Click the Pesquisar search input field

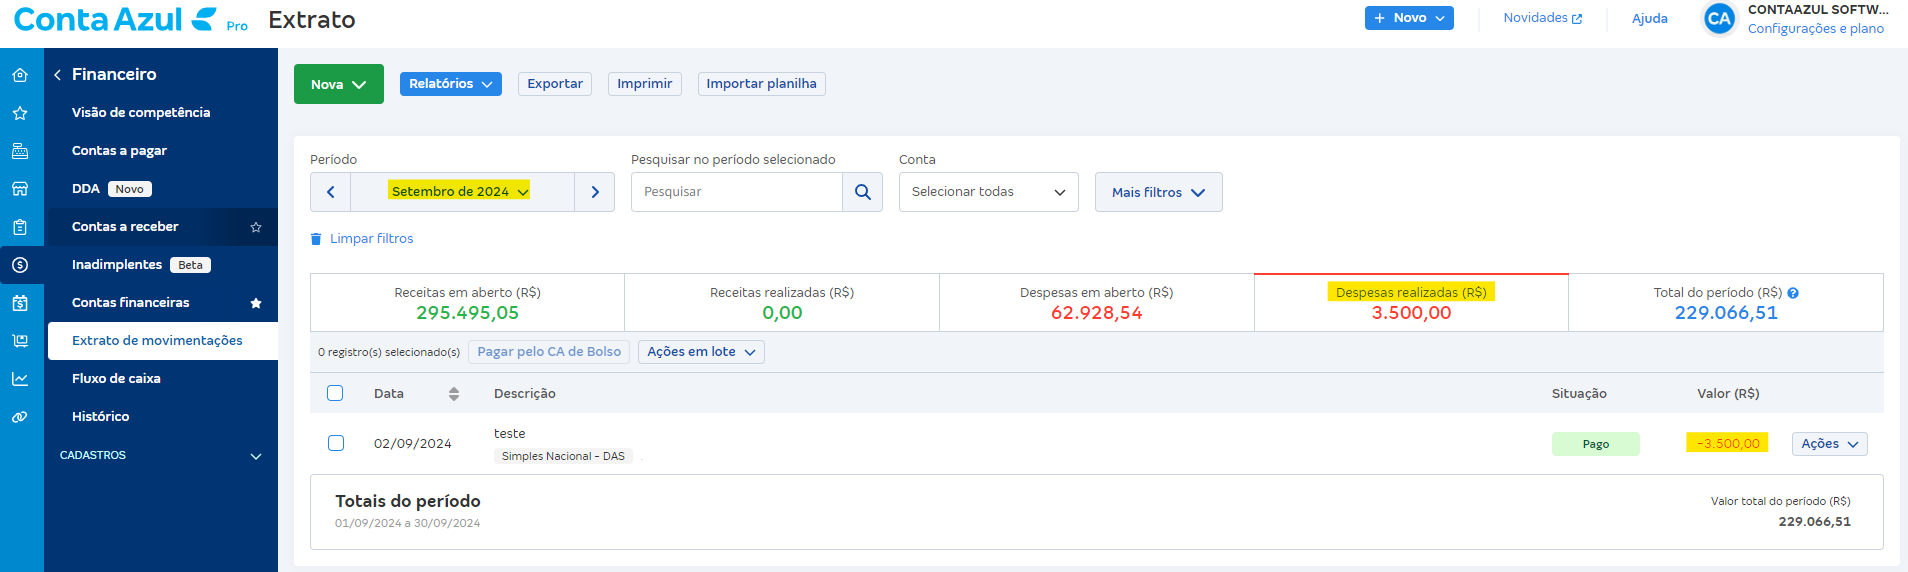736,192
